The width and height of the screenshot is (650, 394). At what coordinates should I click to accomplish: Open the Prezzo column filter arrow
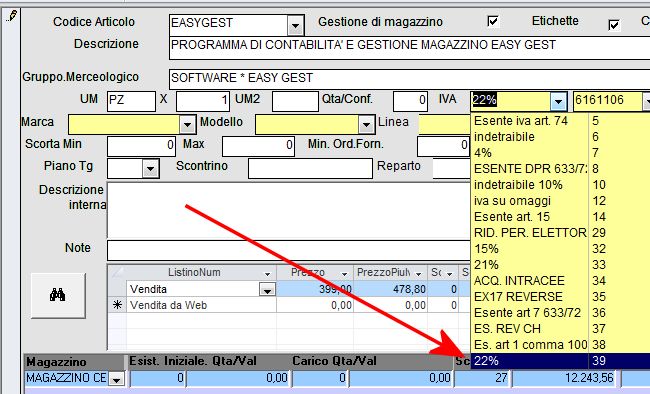pos(344,274)
